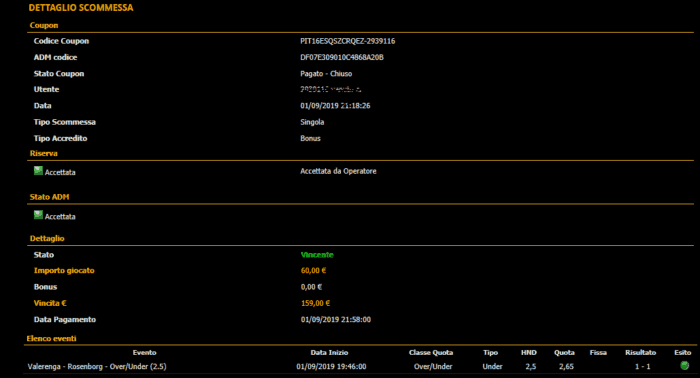Click the event start 01/09/2019 19:46:00
This screenshot has width=700, height=378.
pos(331,366)
